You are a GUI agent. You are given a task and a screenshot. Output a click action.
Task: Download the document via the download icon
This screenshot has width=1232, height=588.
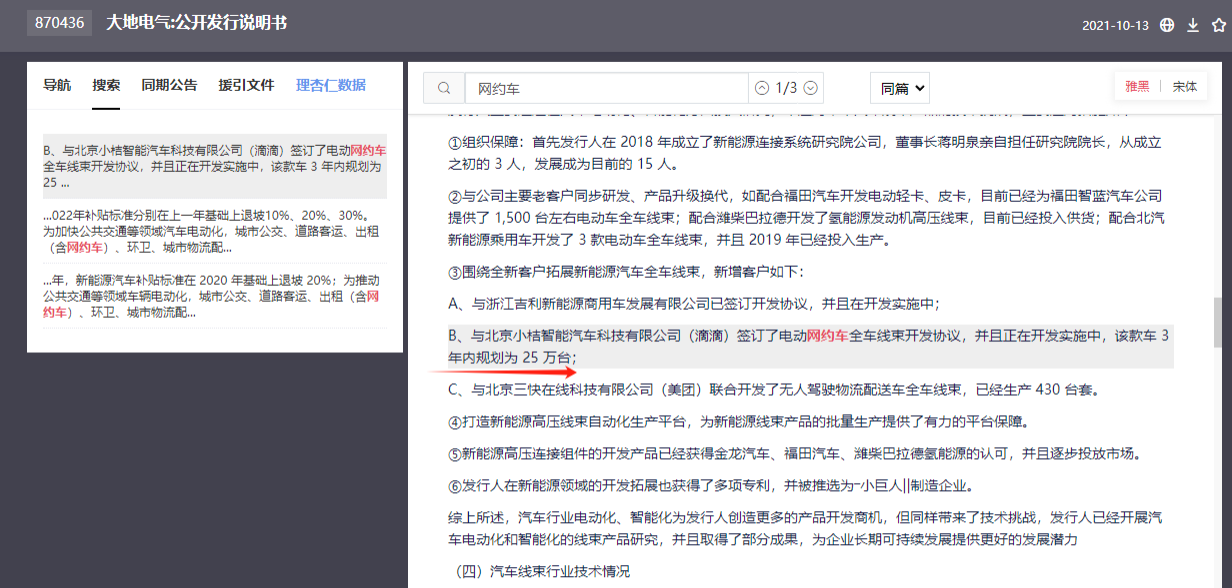click(x=1193, y=26)
